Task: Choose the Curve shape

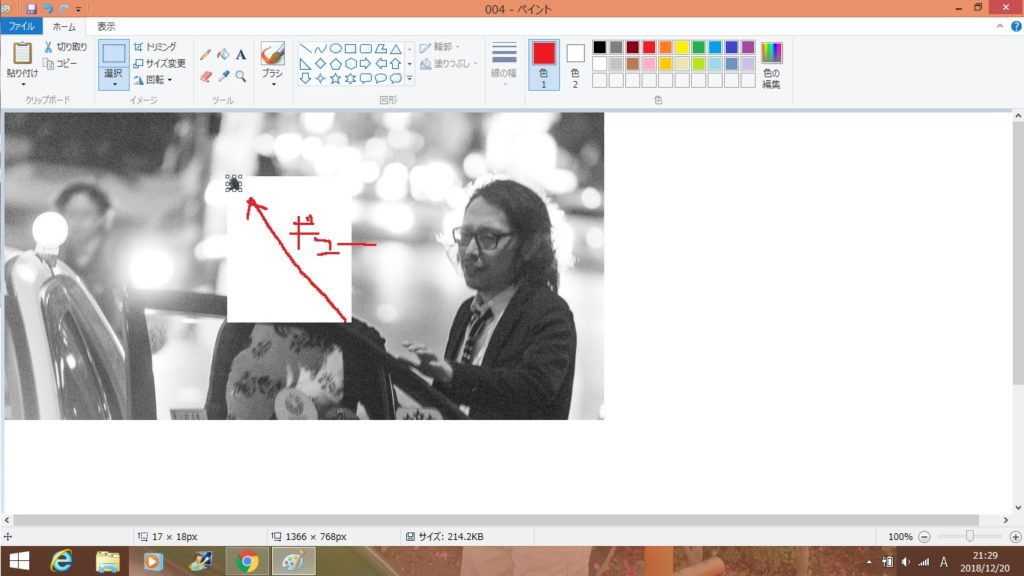Action: pyautogui.click(x=320, y=49)
